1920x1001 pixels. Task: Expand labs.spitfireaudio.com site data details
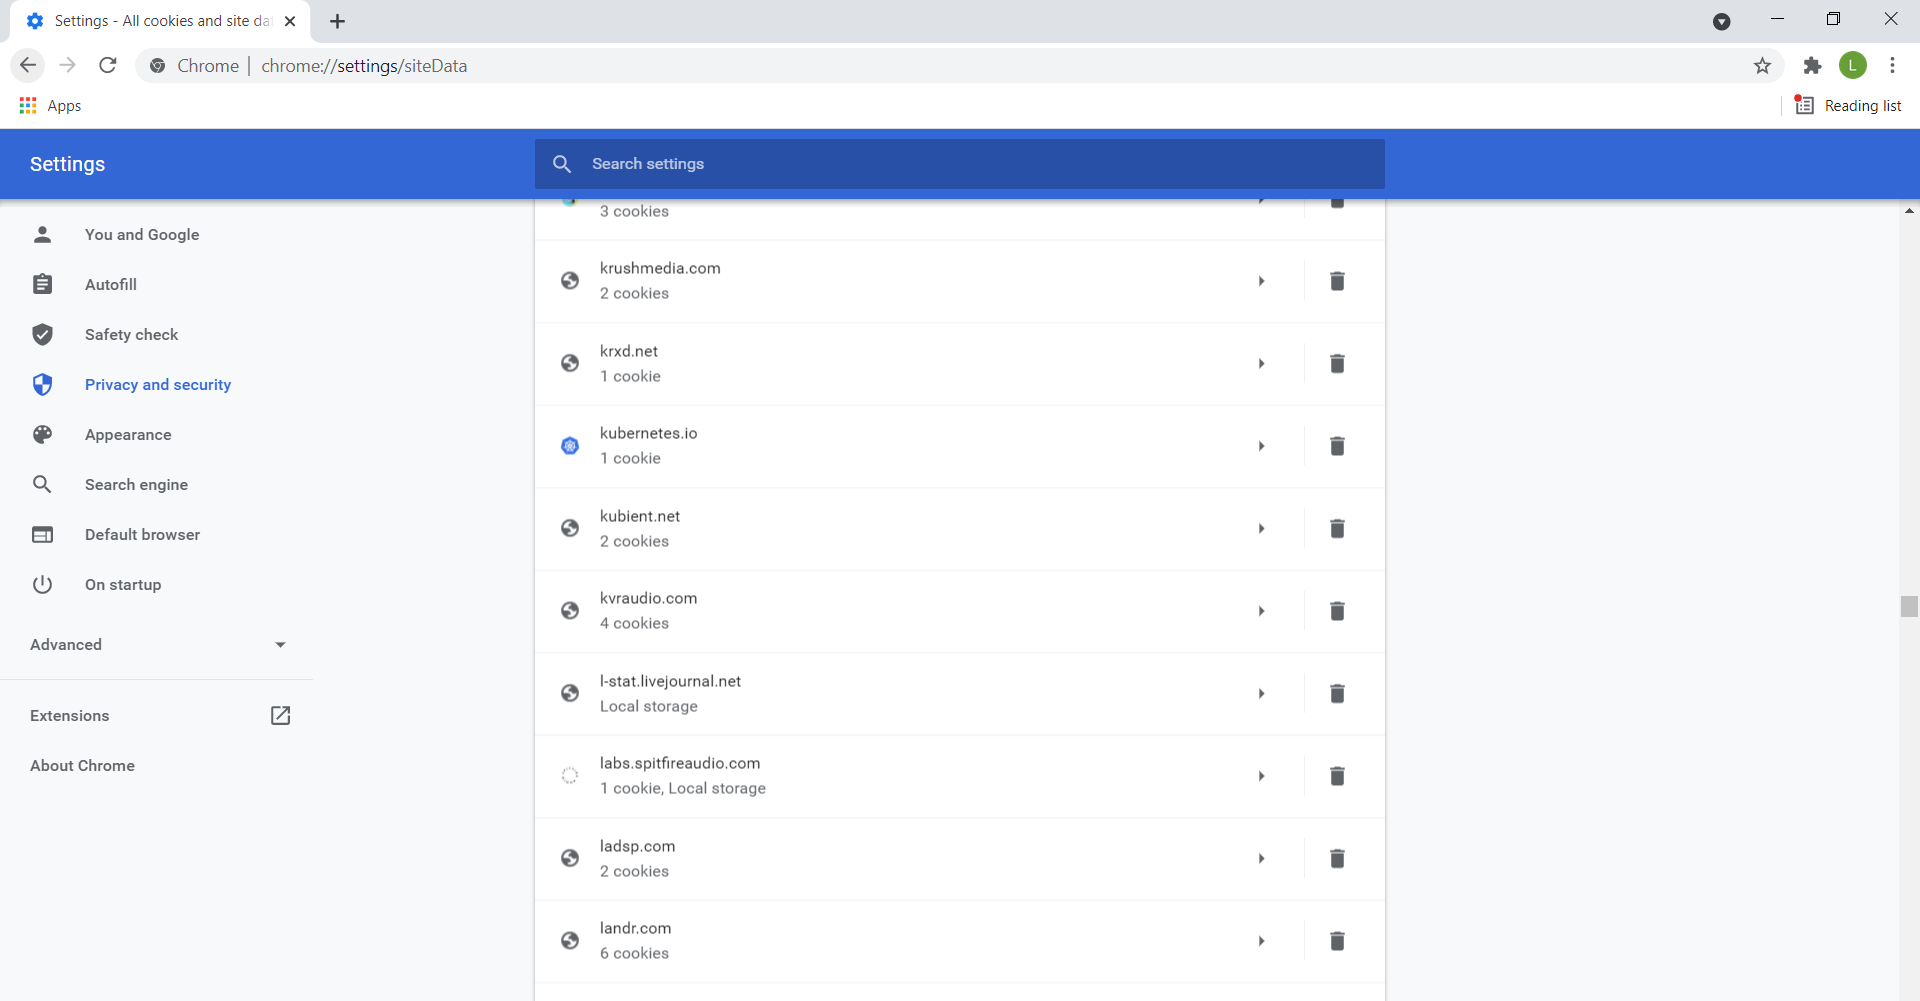point(1262,776)
